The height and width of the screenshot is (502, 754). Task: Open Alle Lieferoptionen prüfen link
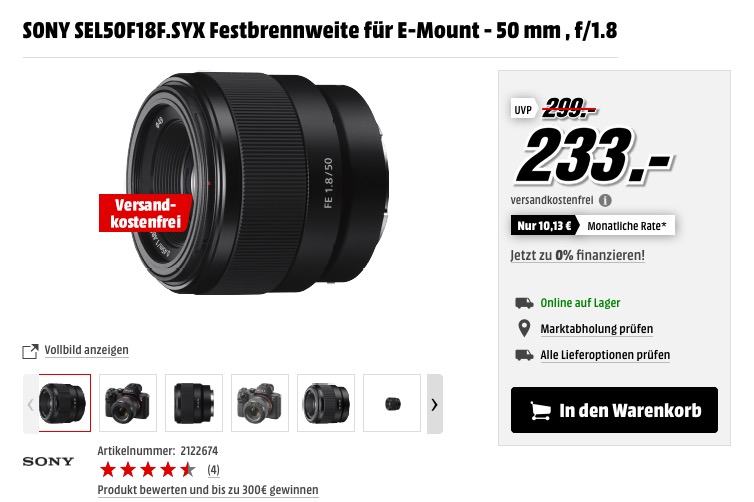(x=605, y=355)
